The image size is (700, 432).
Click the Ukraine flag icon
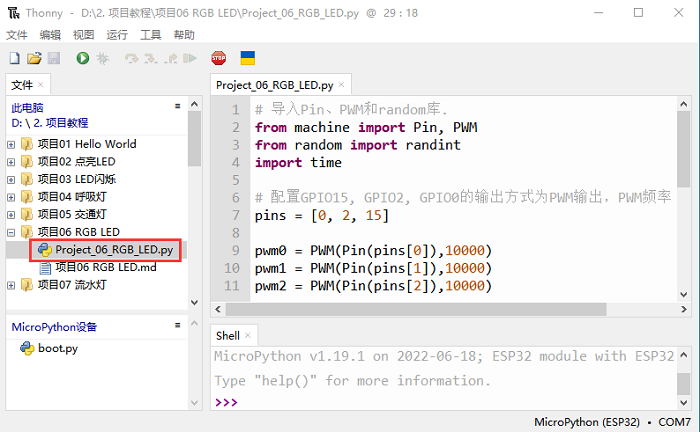coord(245,59)
